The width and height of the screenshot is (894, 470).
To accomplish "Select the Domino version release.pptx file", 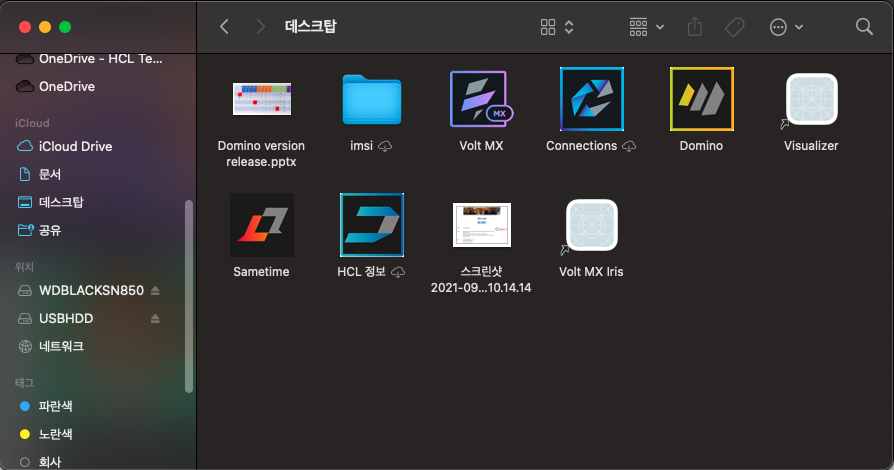I will coord(262,99).
